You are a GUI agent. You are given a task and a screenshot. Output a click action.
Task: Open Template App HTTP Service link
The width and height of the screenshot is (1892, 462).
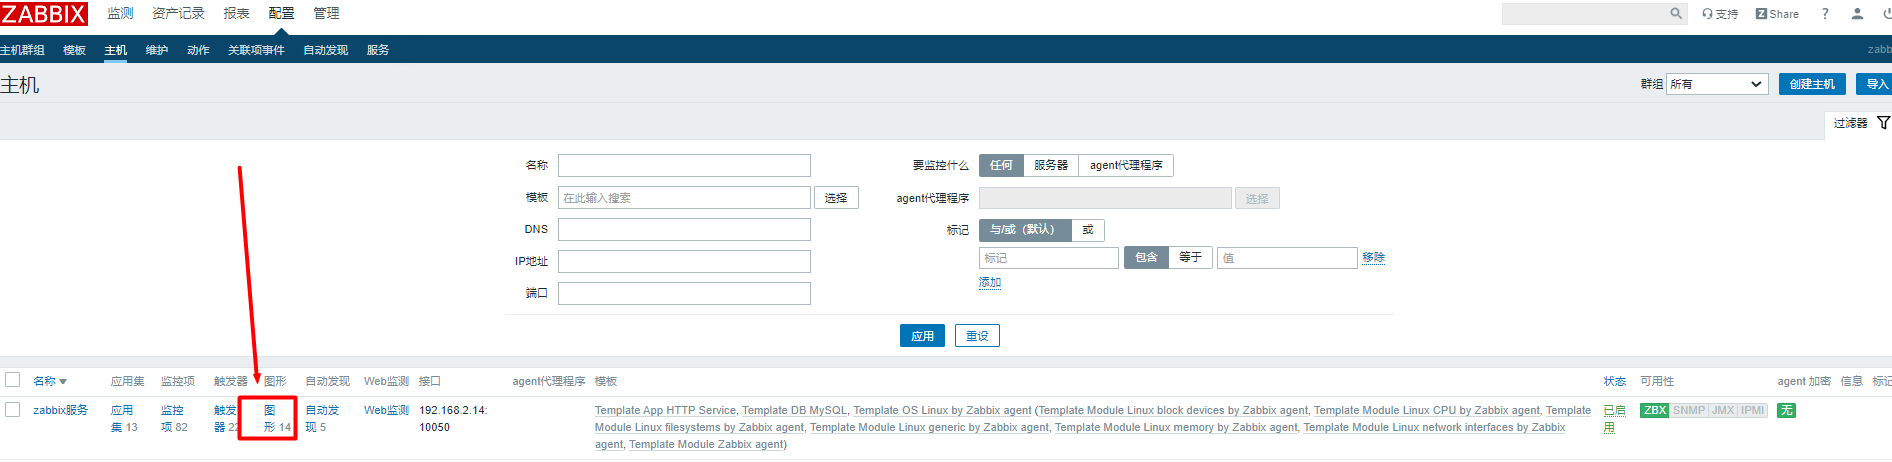pos(665,410)
